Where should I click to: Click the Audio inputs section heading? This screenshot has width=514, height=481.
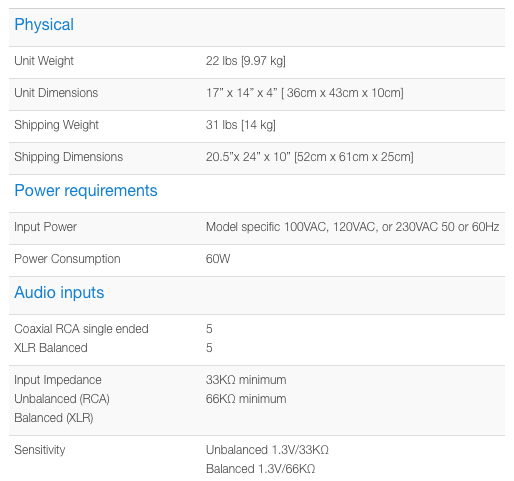[x=59, y=293]
